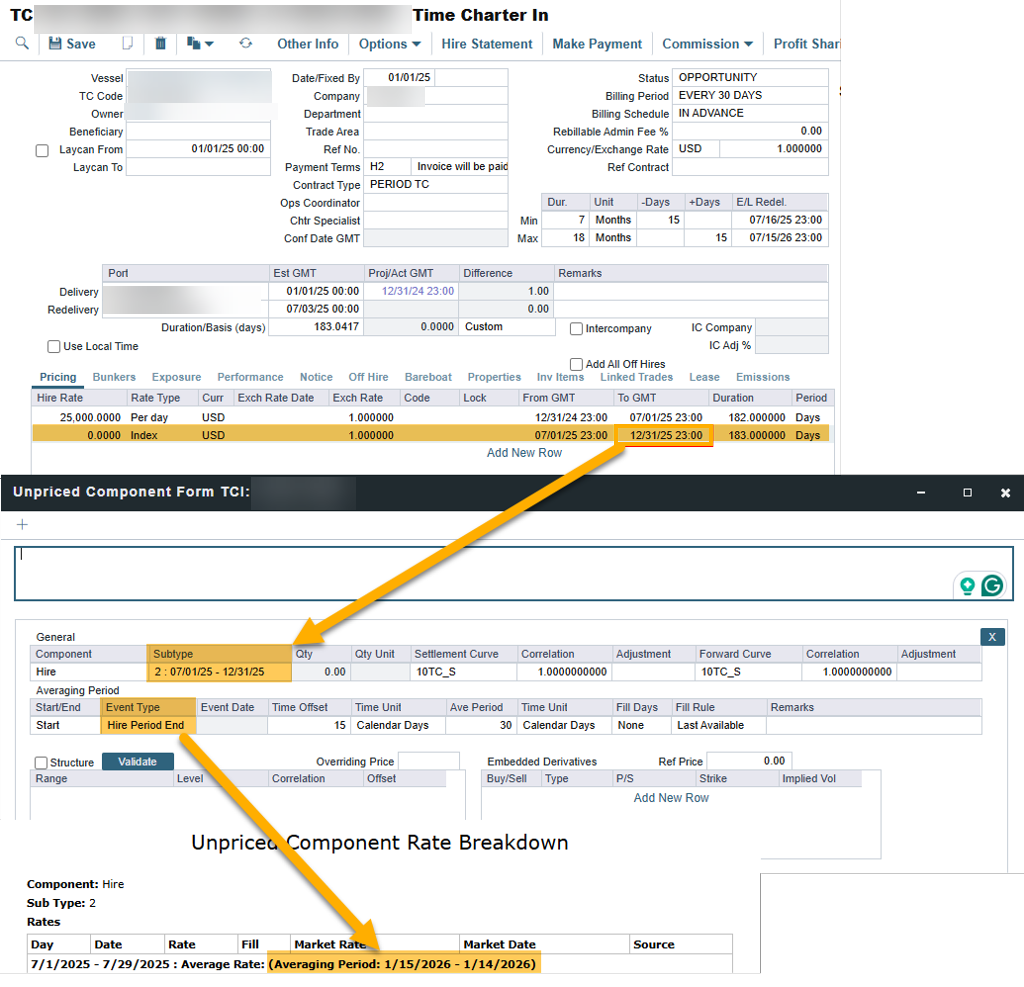
Task: Enable the Use Local Time checkbox
Action: tap(54, 347)
